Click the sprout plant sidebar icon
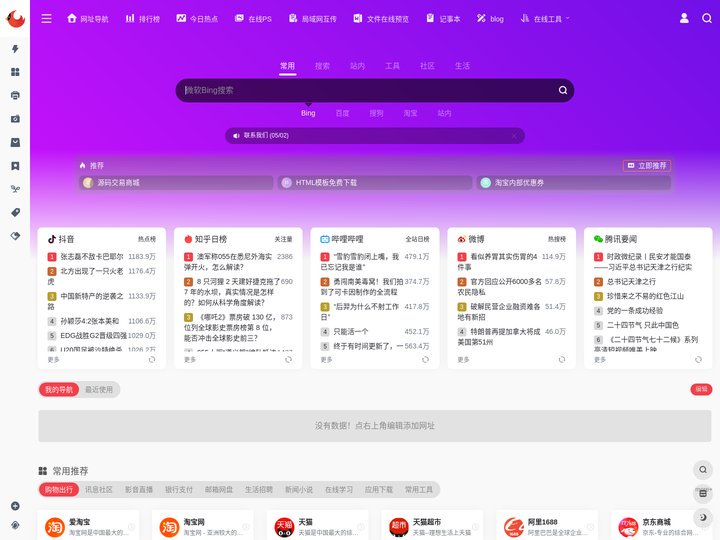720x540 pixels. pos(15,189)
